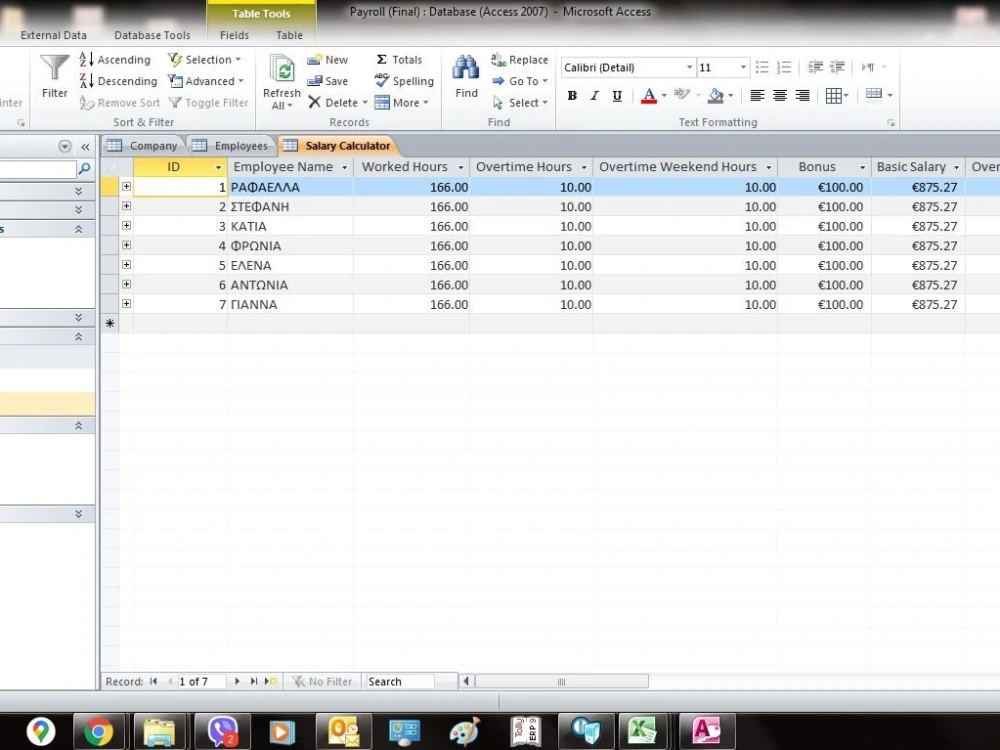This screenshot has height=750, width=1000.
Task: Go to the last record
Action: [253, 681]
